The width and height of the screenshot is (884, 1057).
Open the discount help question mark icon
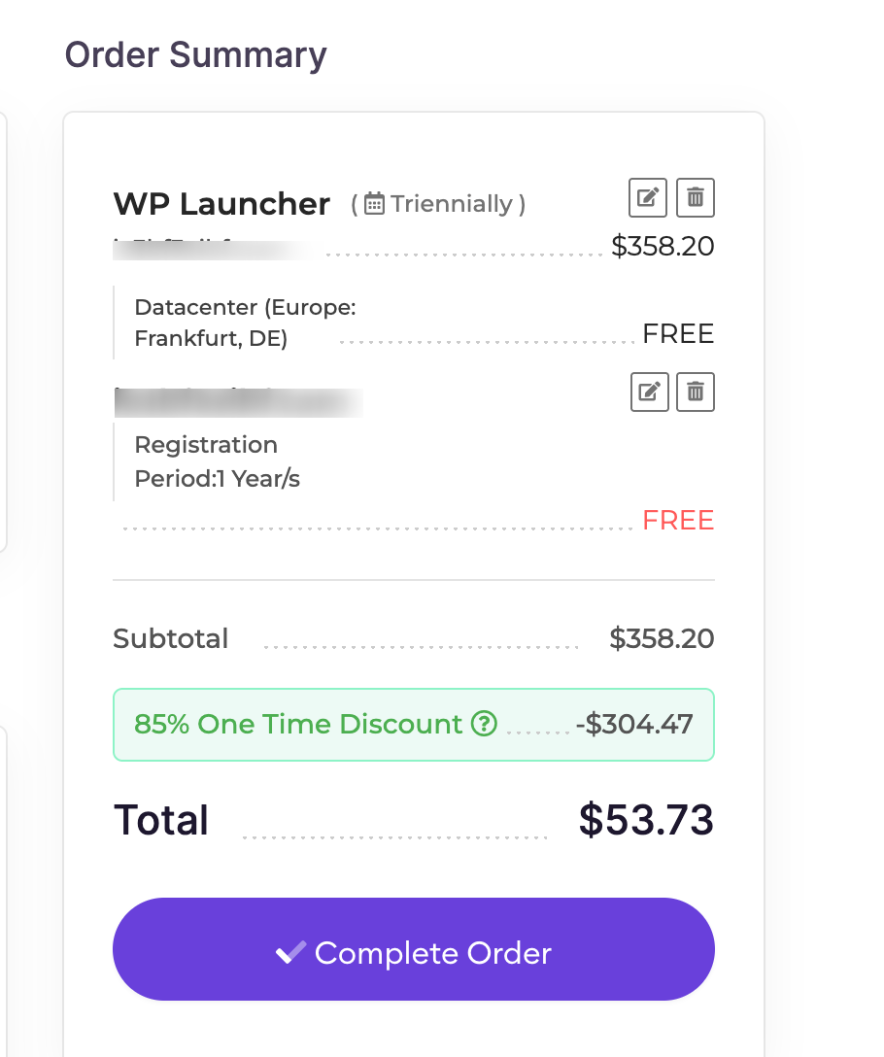[484, 723]
